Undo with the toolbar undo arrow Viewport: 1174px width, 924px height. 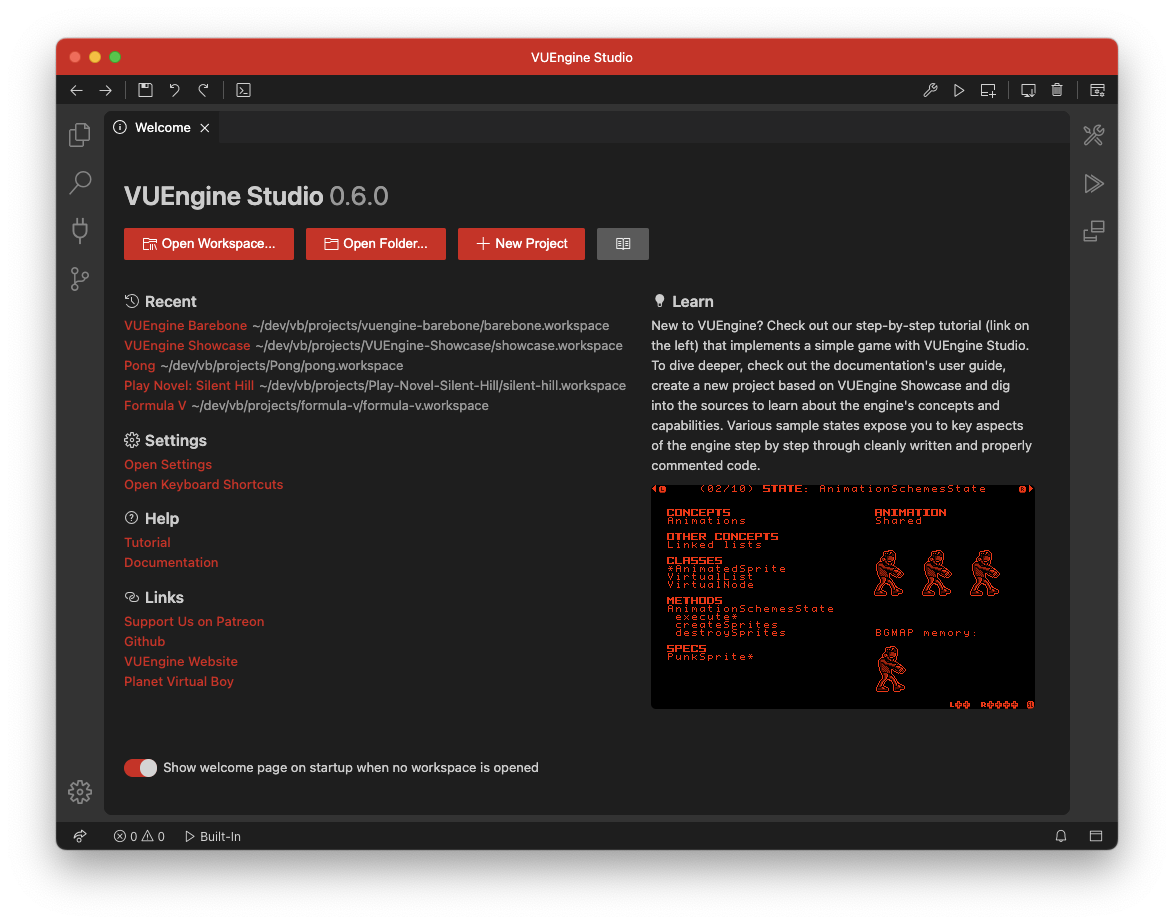[x=174, y=91]
